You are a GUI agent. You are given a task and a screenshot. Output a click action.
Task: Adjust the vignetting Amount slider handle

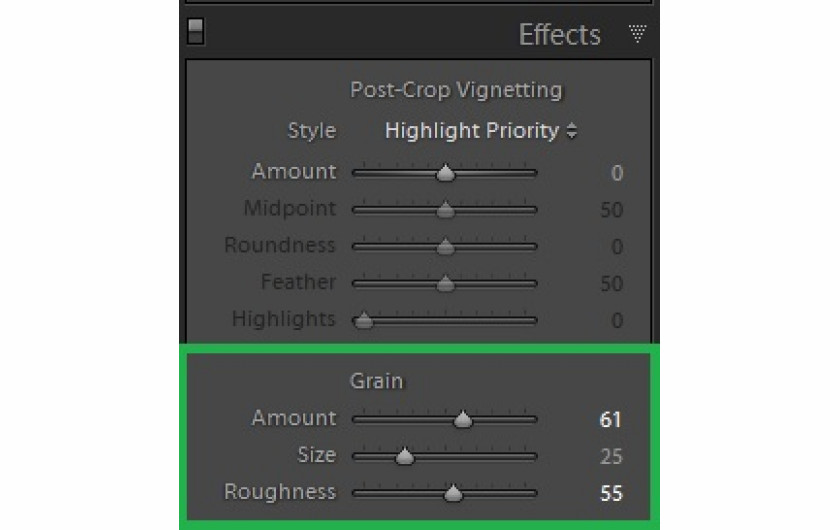tap(445, 173)
